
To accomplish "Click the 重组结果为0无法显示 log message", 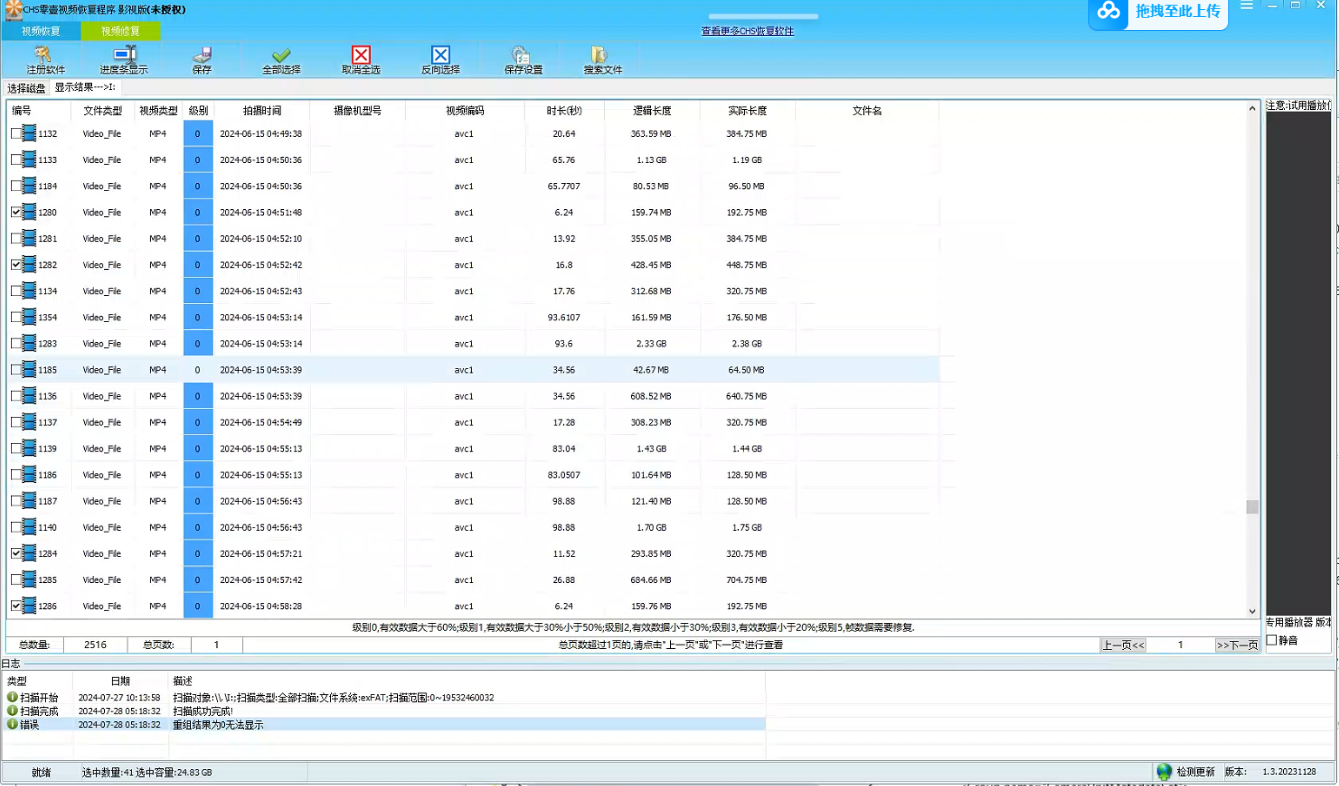I will click(218, 724).
